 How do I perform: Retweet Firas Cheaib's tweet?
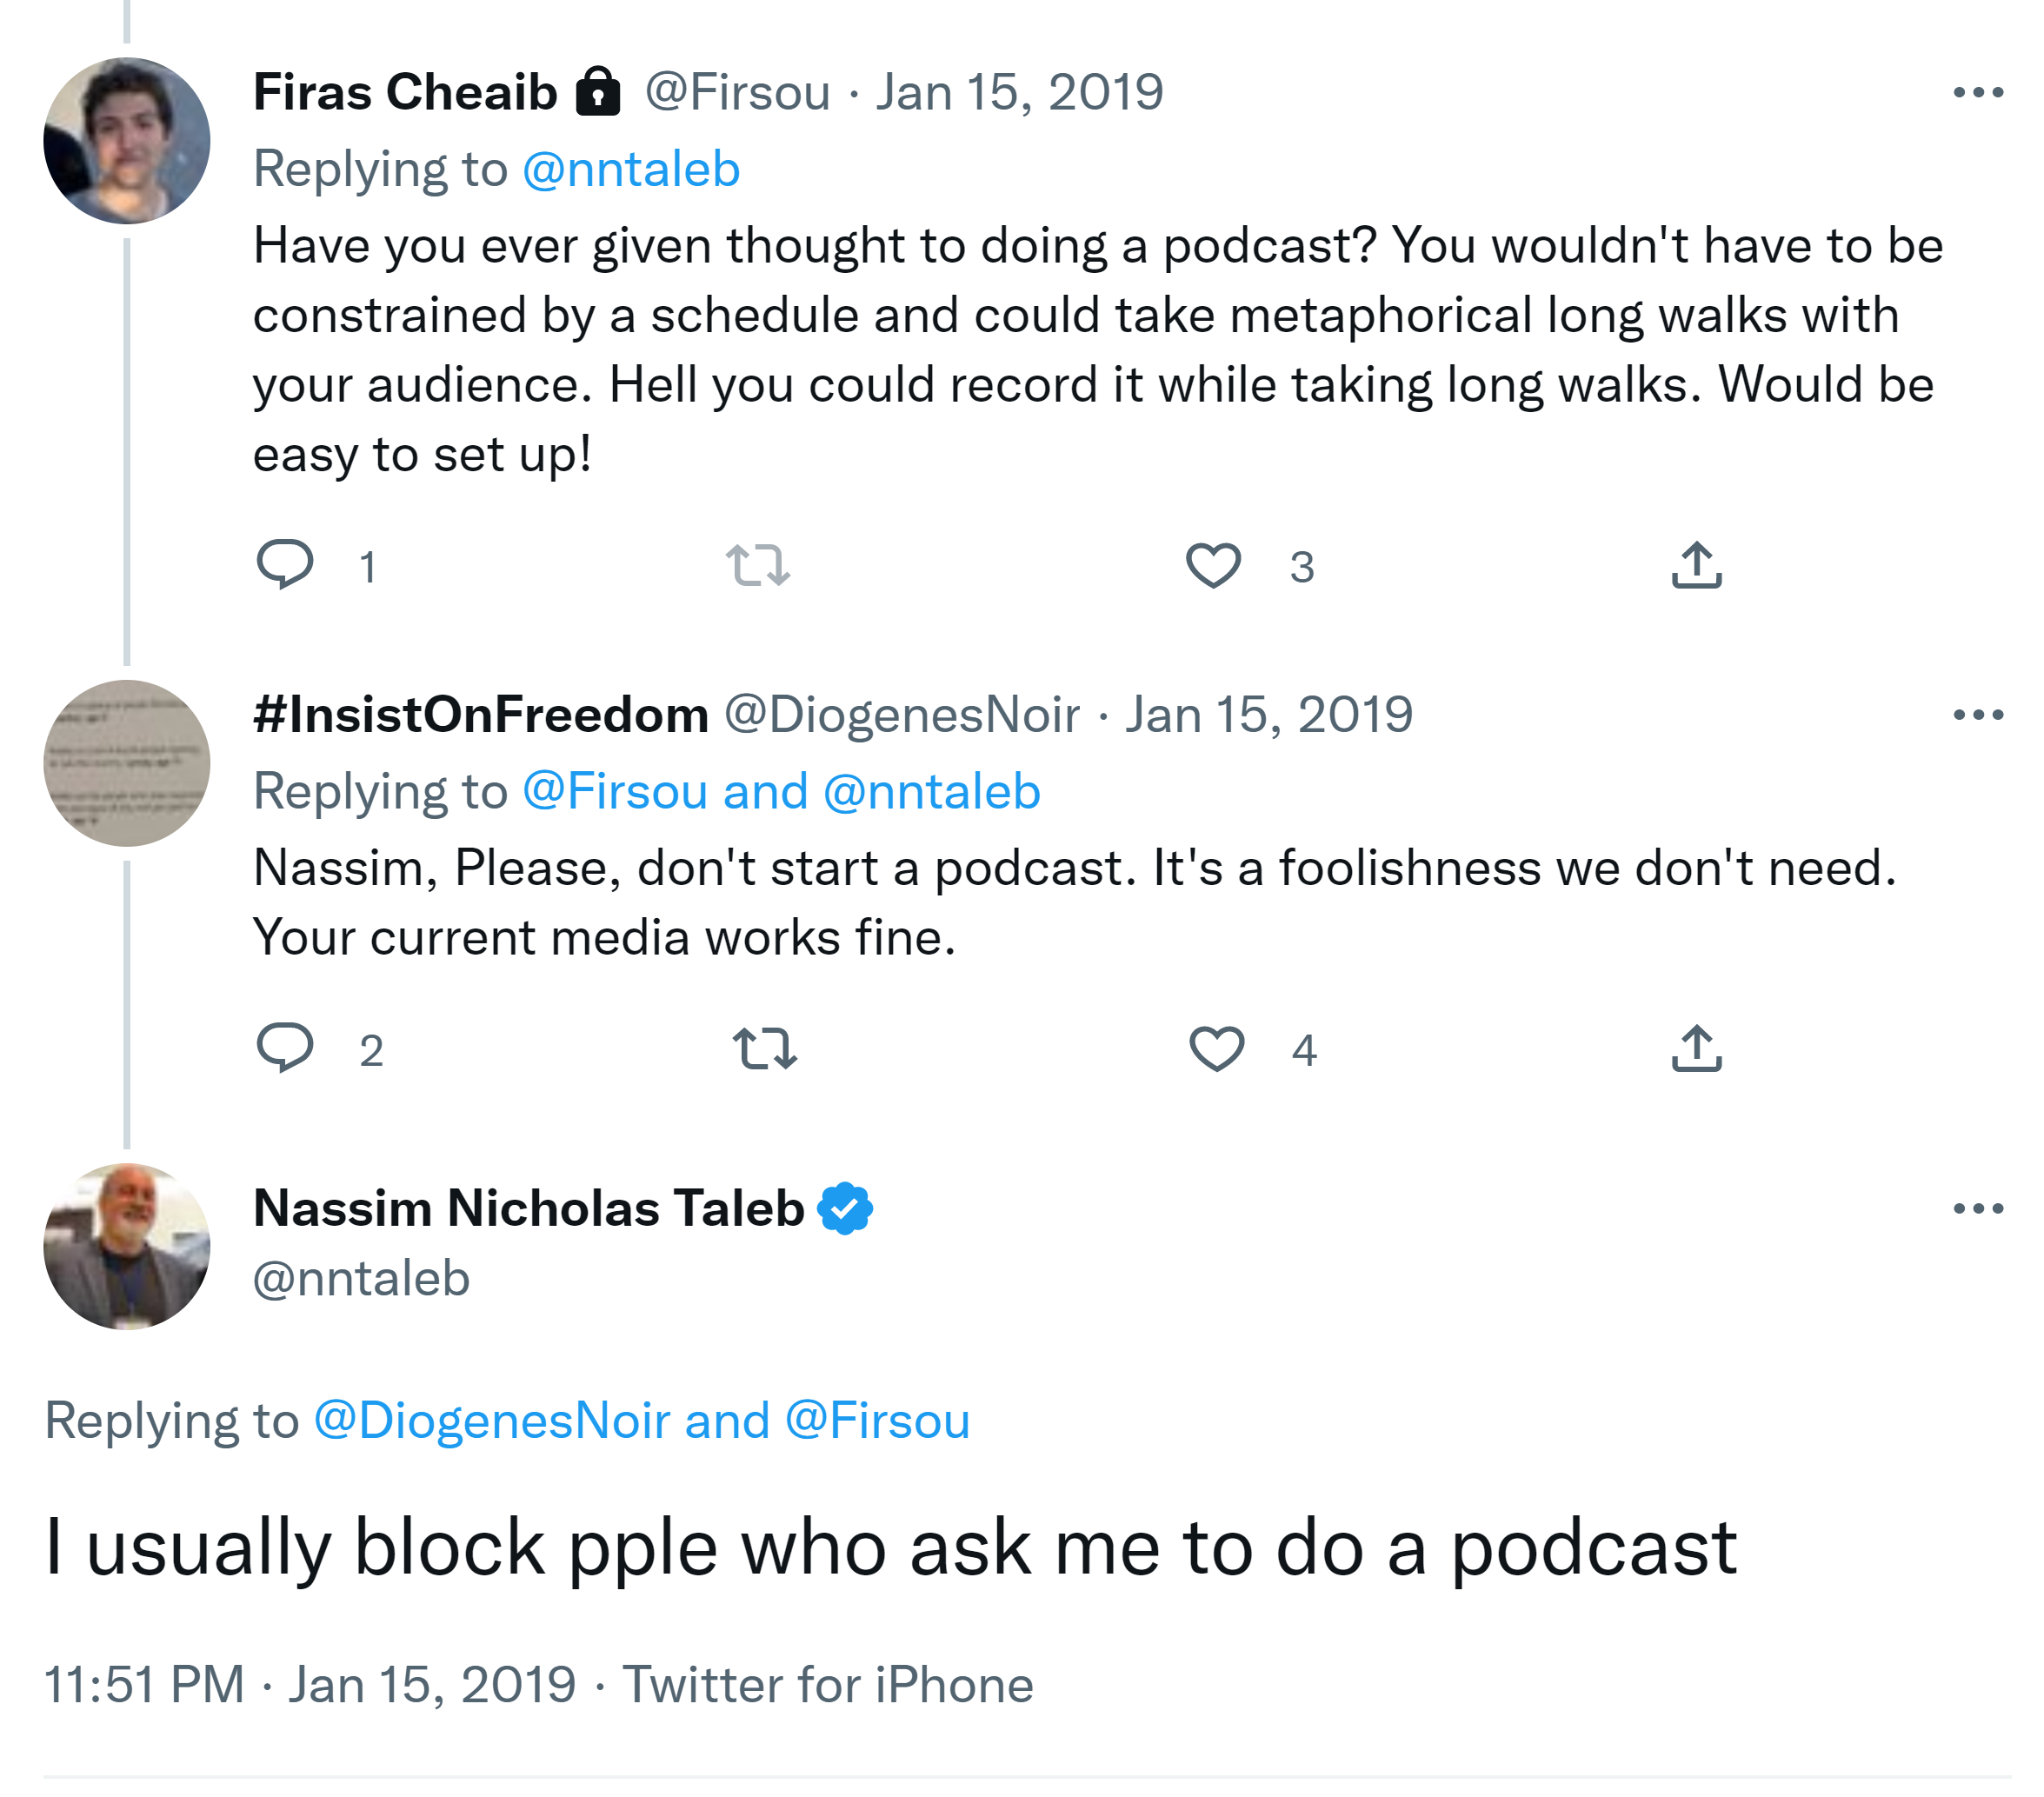pos(757,565)
